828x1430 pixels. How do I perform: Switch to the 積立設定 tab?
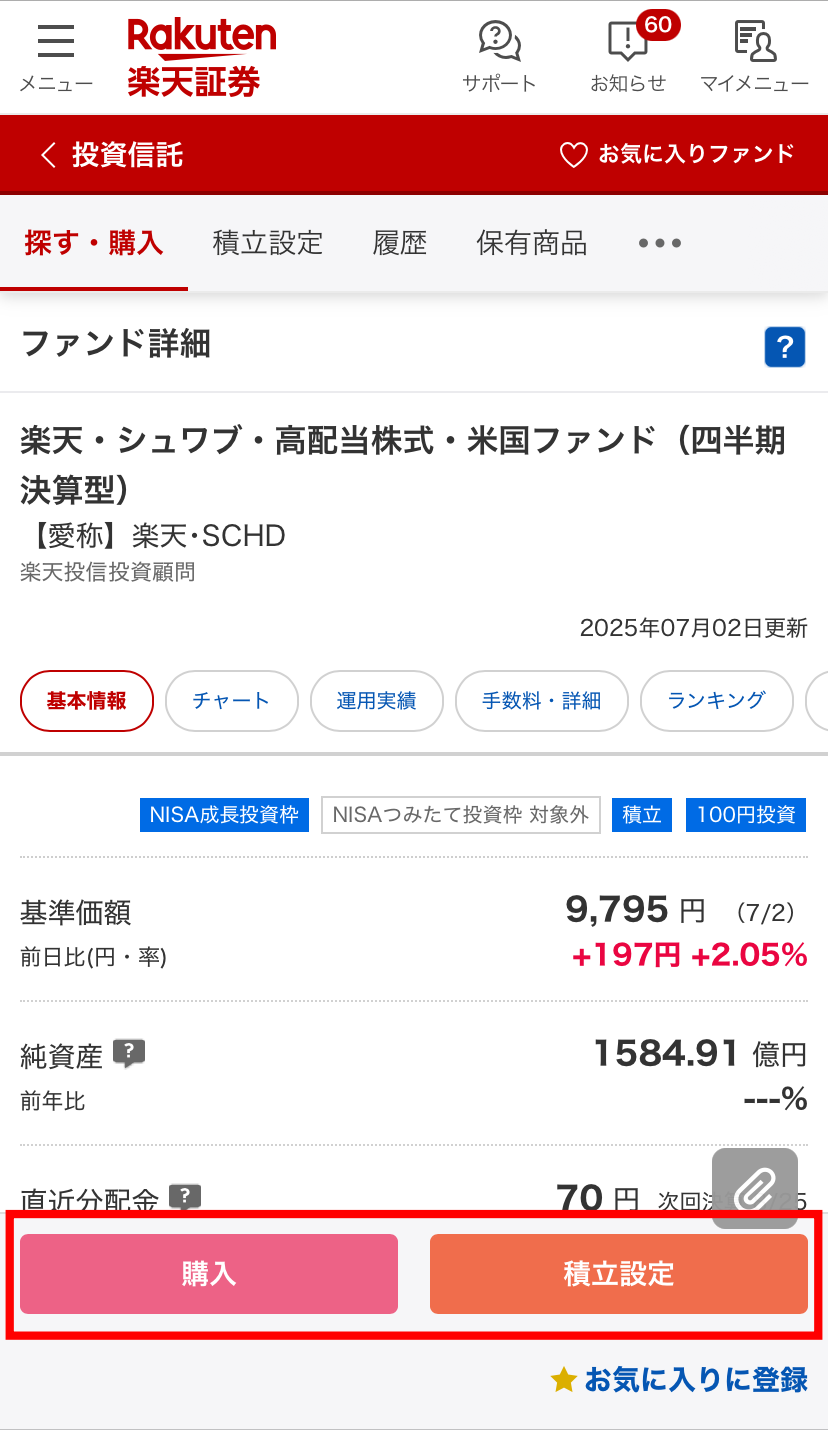coord(268,243)
